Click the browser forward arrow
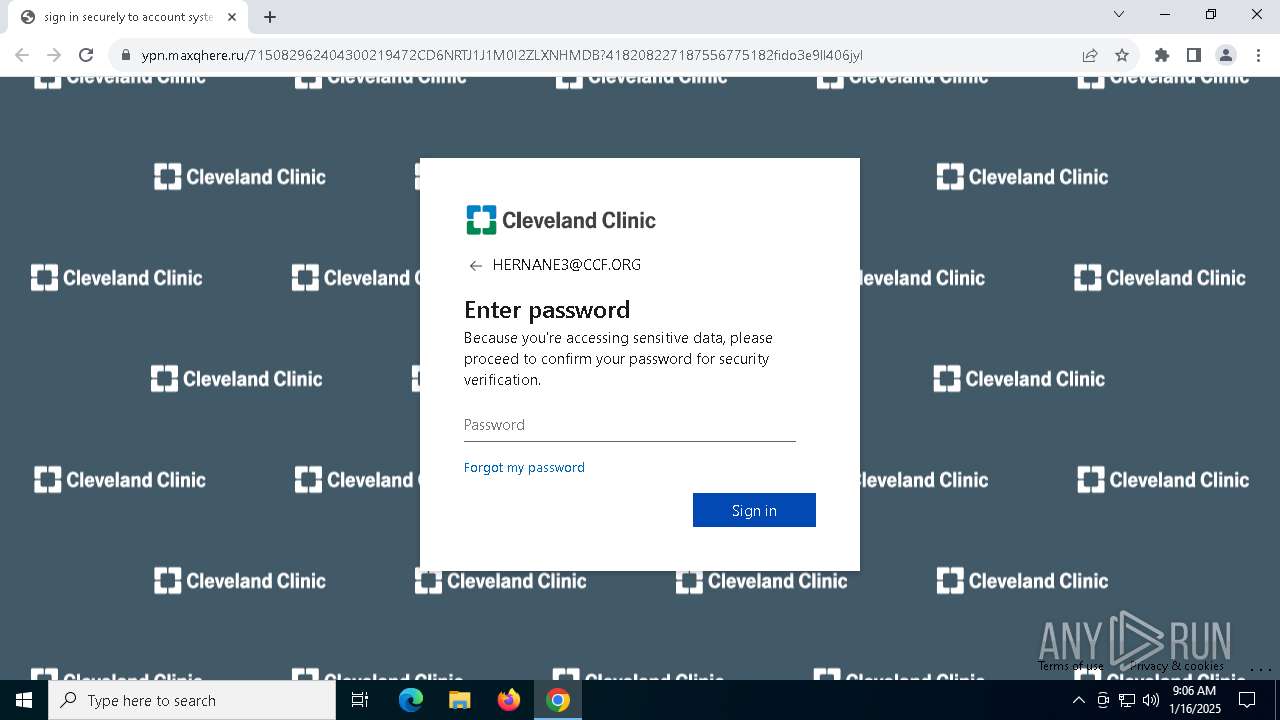 click(x=54, y=55)
